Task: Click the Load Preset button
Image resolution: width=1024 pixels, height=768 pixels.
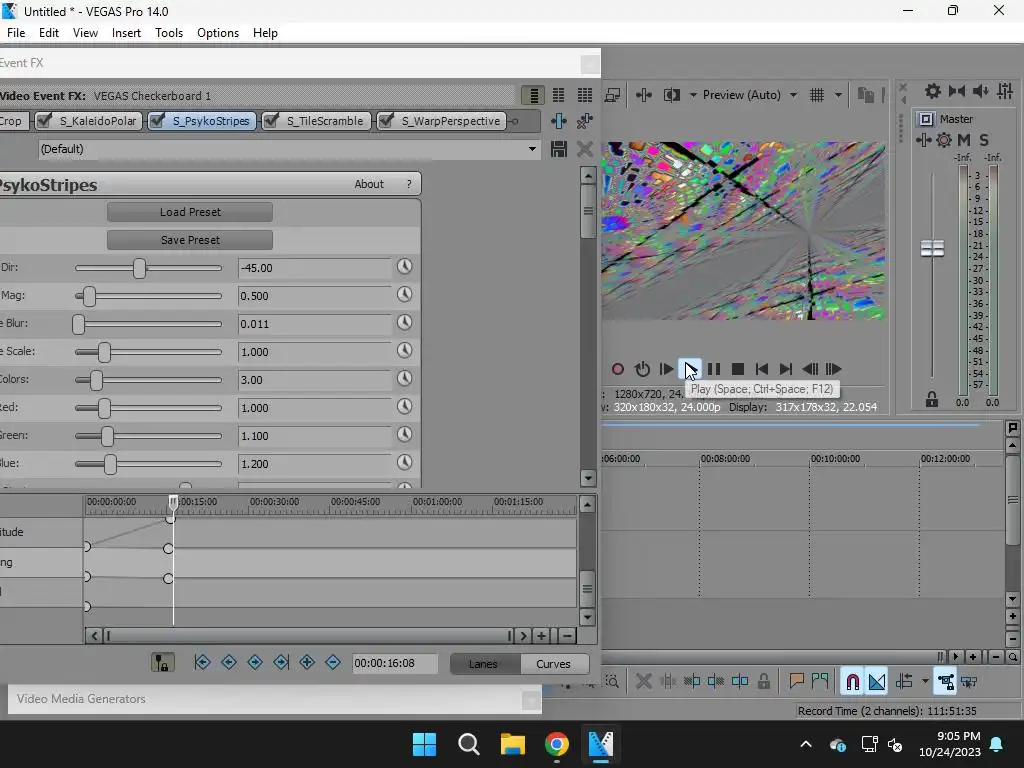Action: point(190,212)
